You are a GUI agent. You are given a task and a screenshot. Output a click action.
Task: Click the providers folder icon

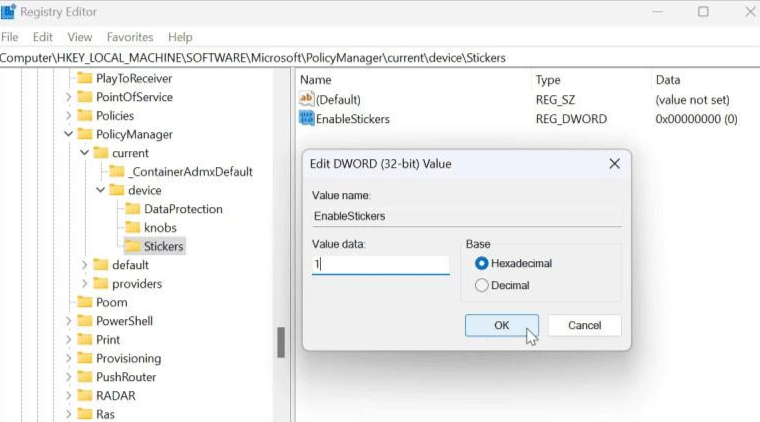tap(100, 283)
